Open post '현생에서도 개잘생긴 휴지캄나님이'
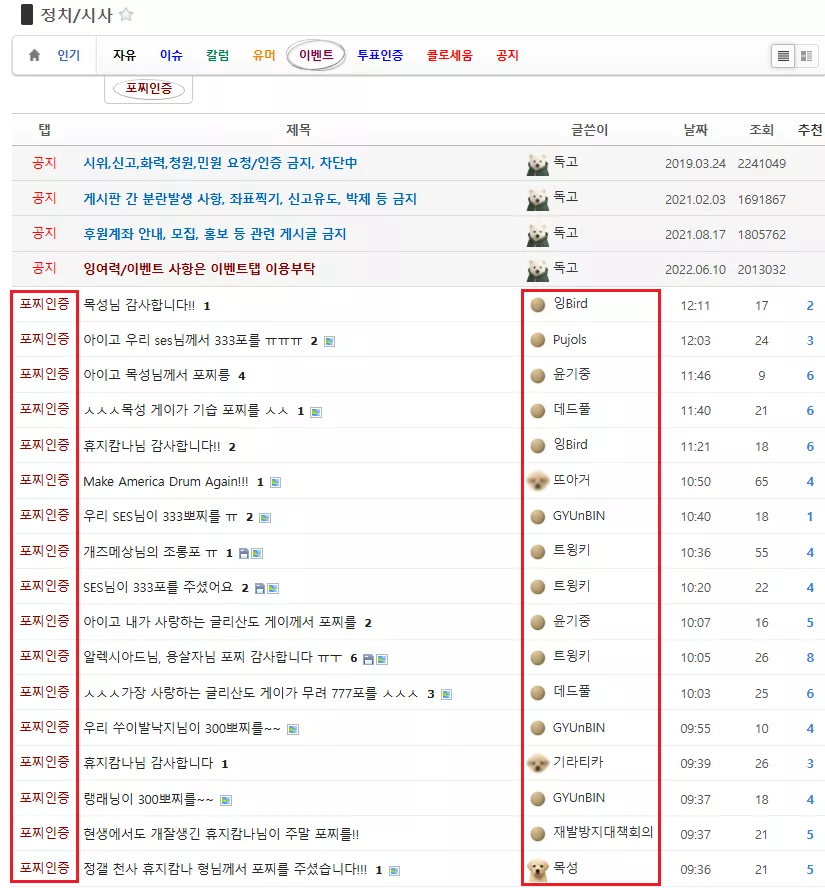The image size is (825, 888). (221, 834)
